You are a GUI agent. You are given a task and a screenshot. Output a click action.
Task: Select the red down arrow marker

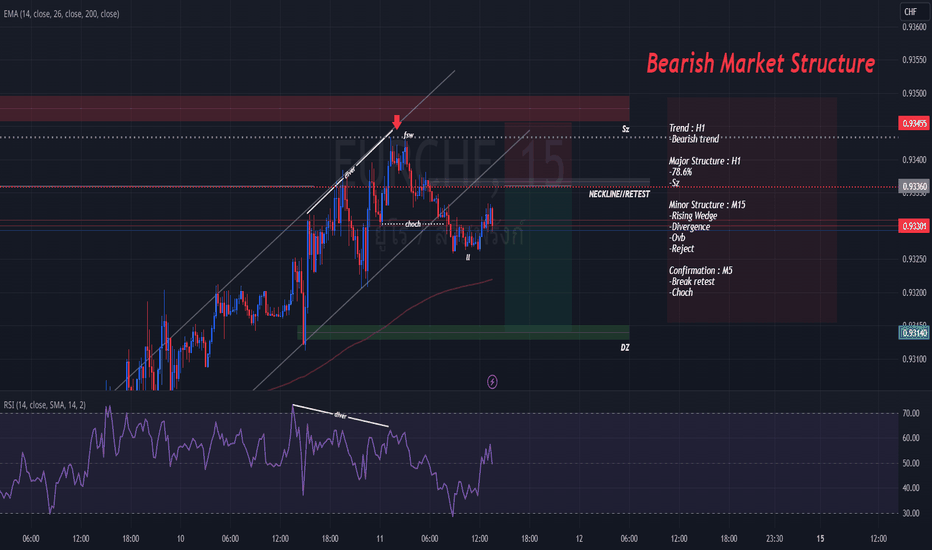tap(397, 122)
